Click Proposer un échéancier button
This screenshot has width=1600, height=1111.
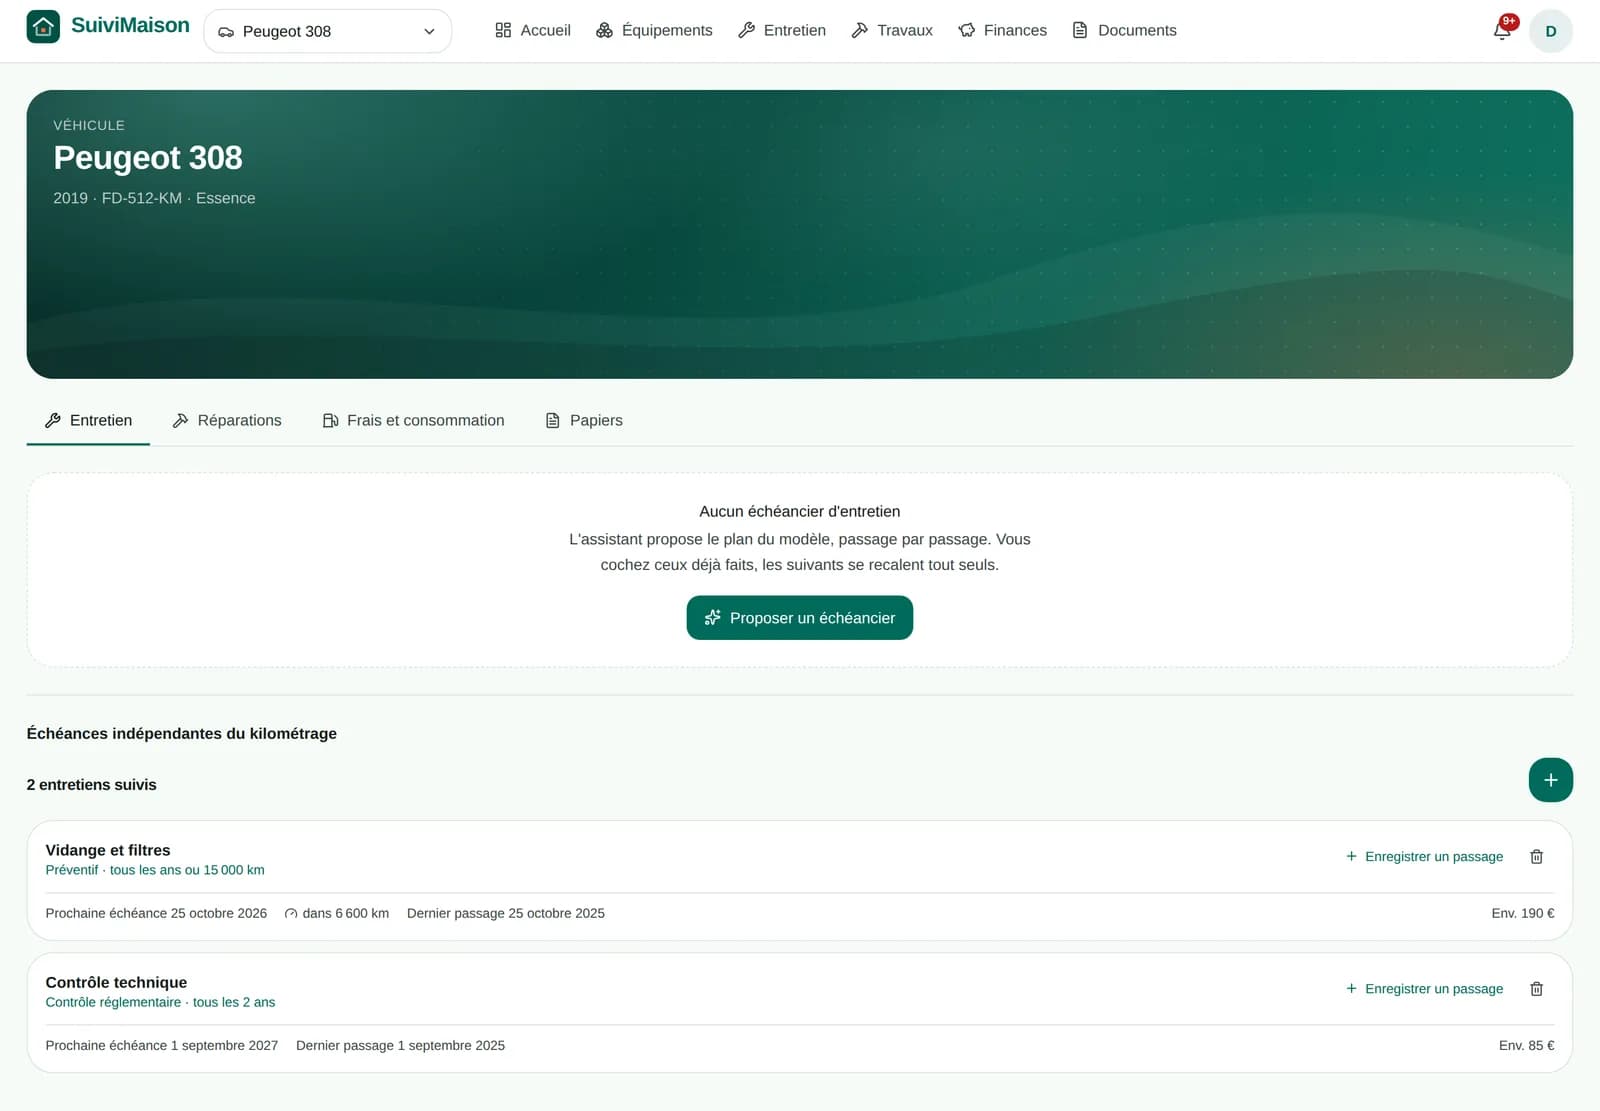coord(799,618)
